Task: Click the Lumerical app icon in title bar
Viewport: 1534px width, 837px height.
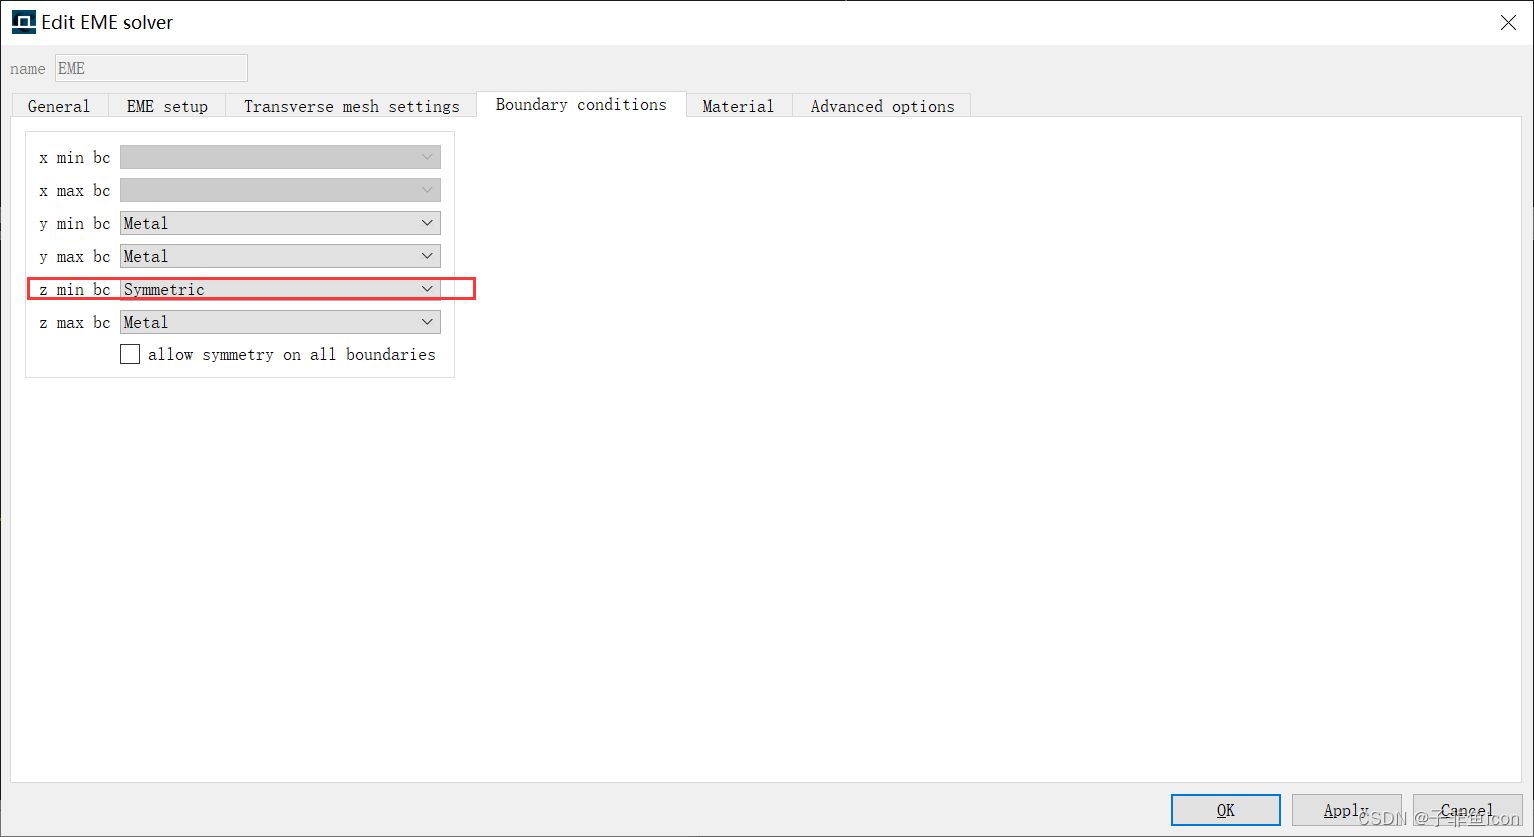Action: tap(23, 22)
